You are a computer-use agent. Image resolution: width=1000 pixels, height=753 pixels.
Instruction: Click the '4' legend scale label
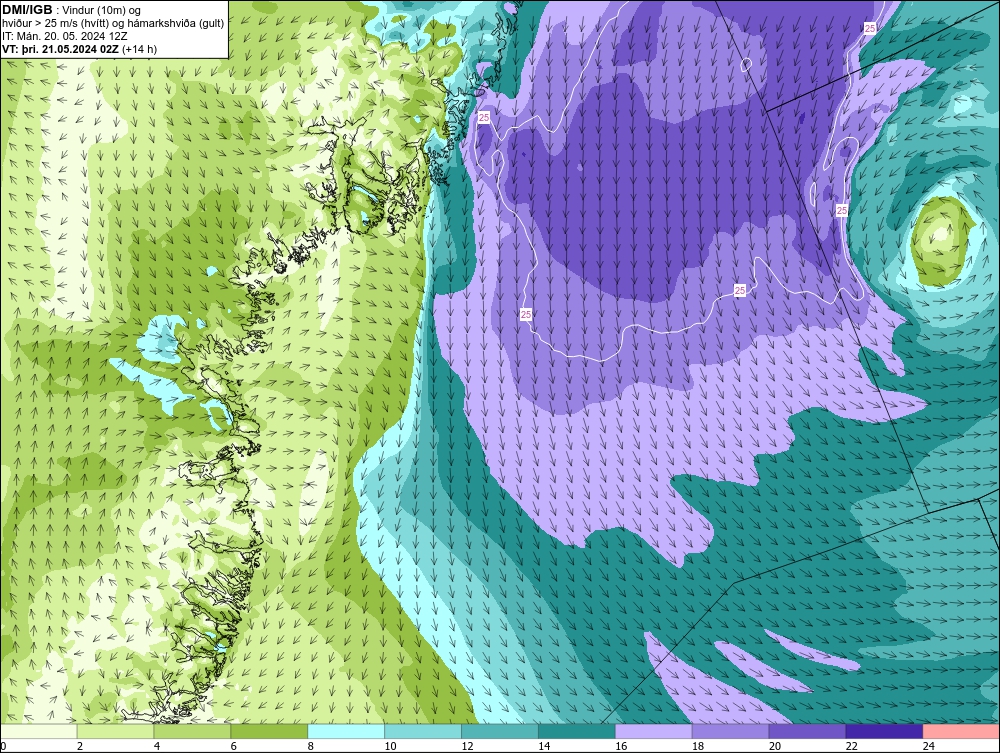[157, 746]
